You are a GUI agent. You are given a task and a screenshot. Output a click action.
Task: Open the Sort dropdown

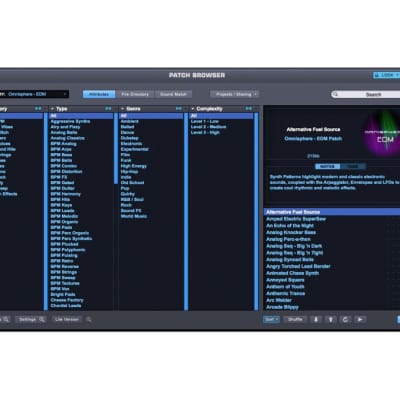(x=272, y=319)
